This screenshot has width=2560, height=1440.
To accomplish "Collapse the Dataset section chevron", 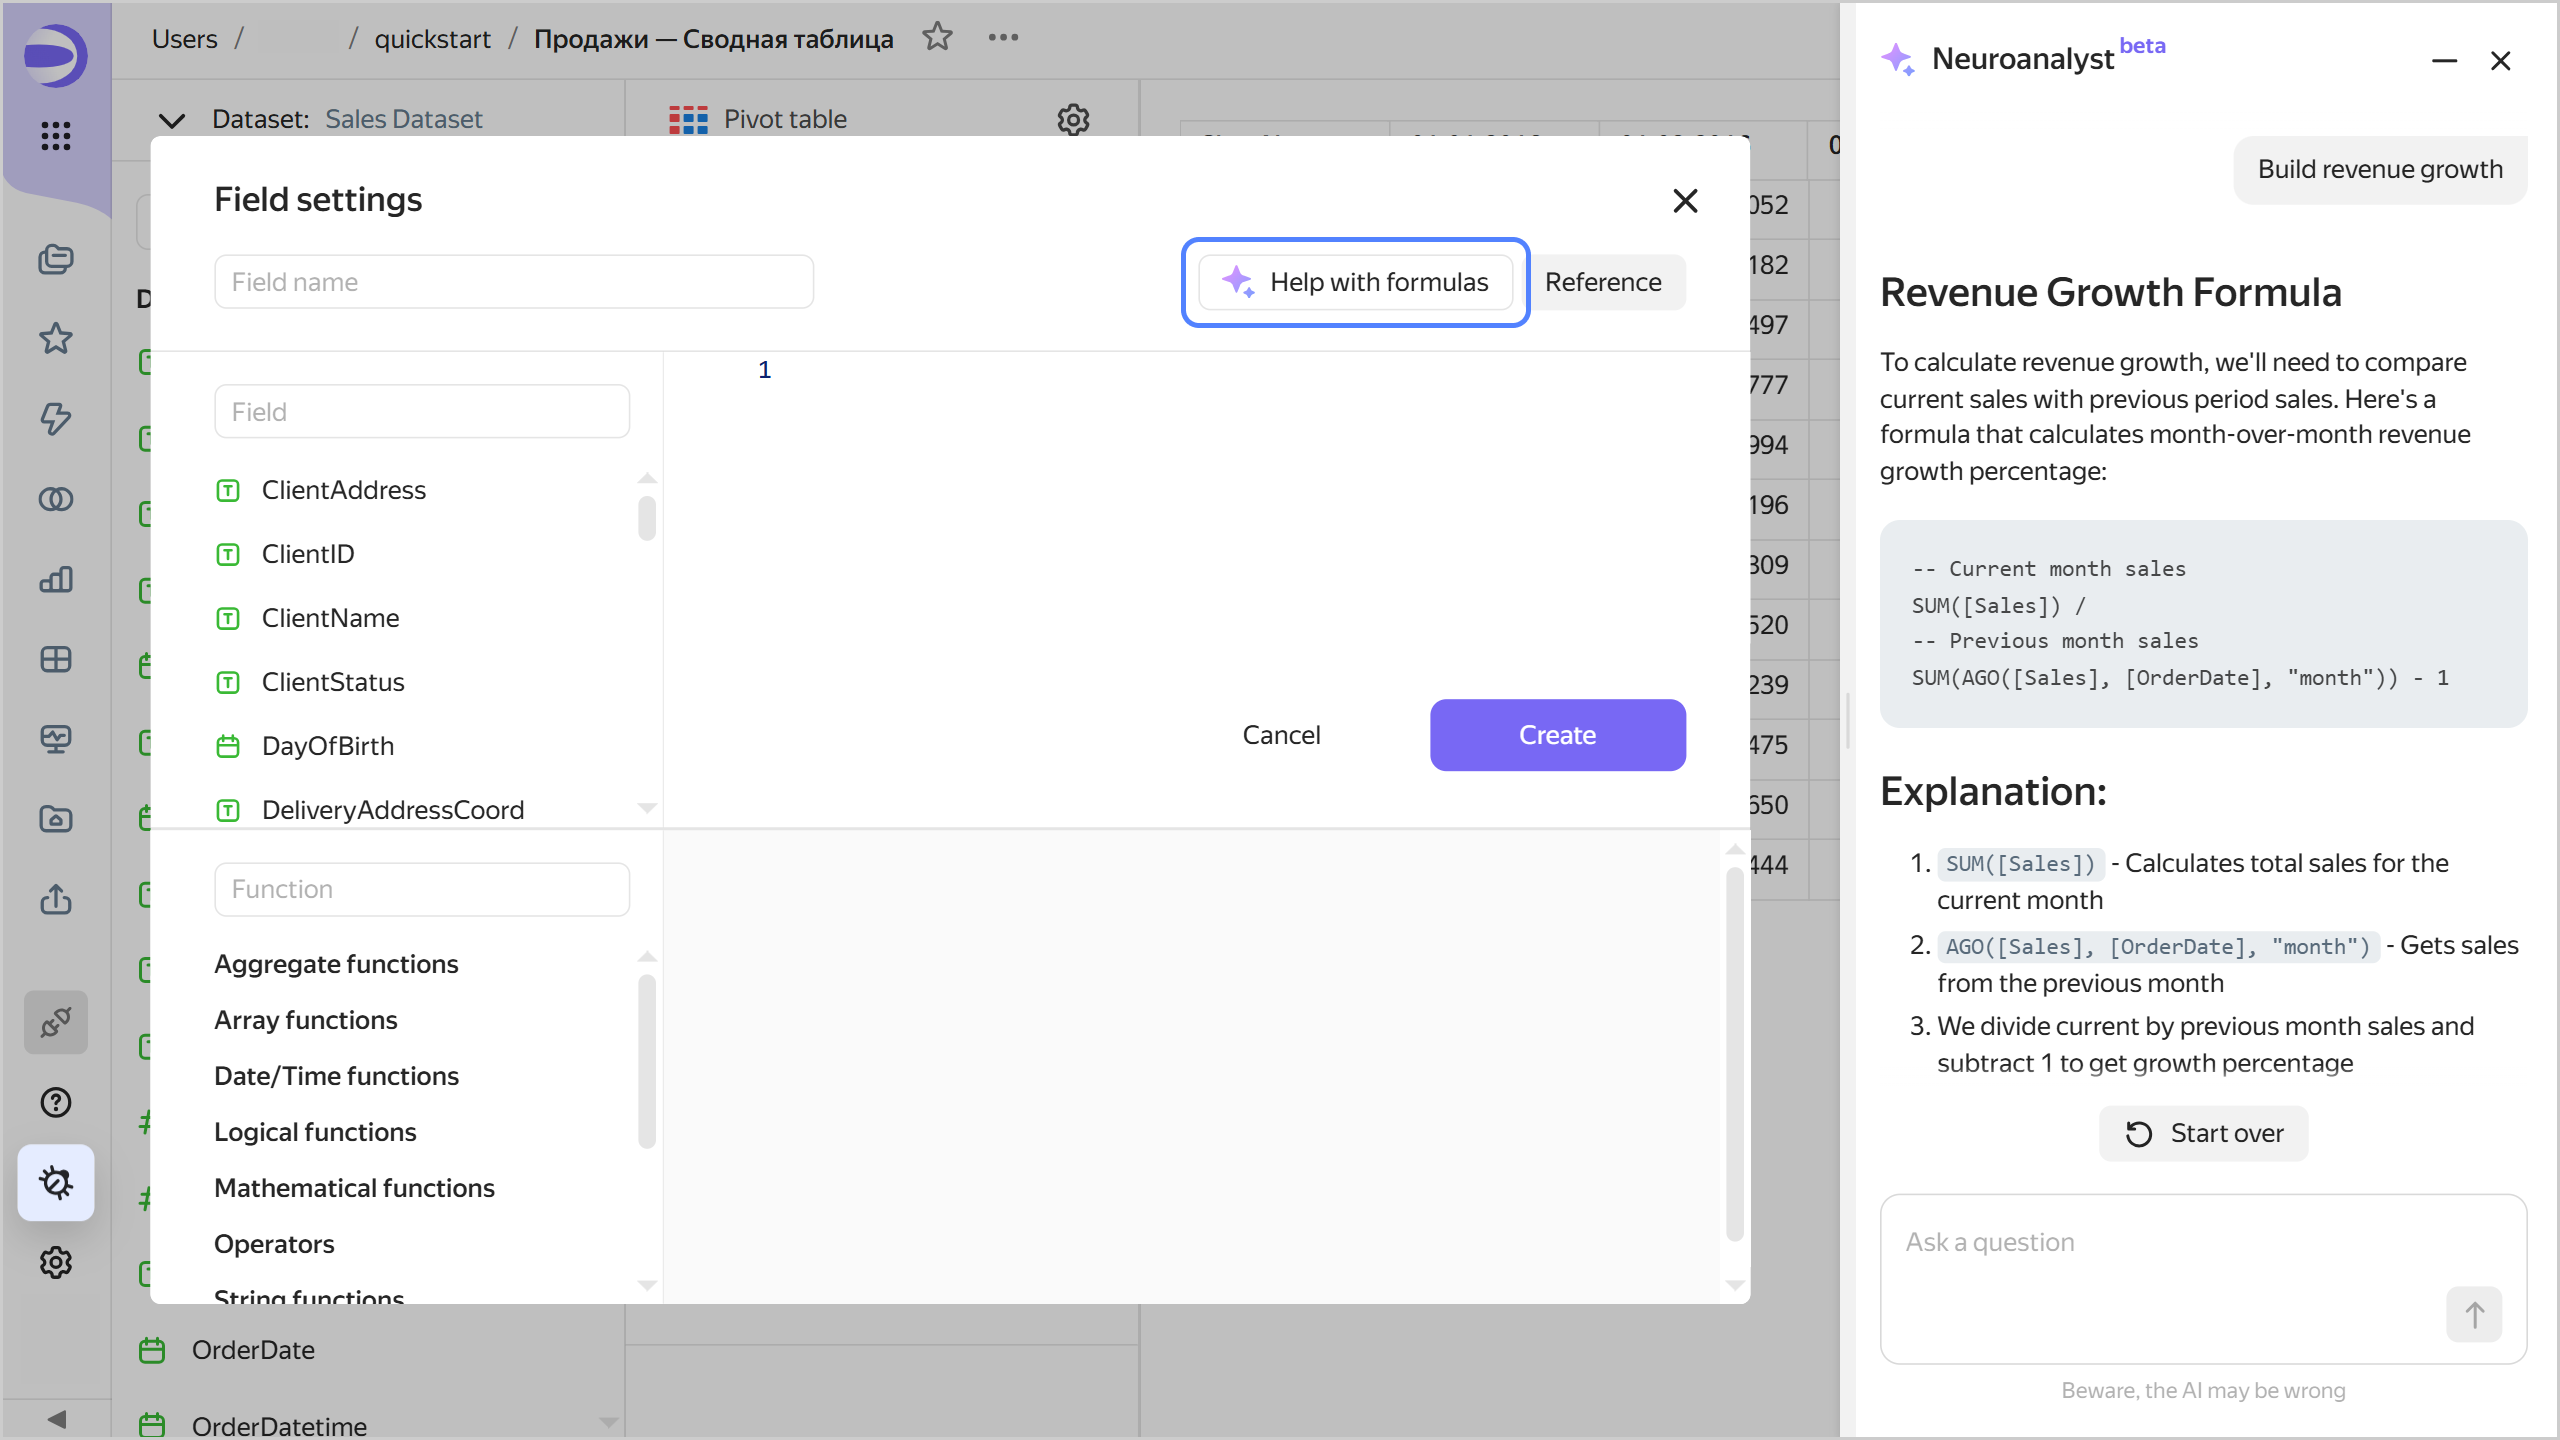I will (x=172, y=120).
